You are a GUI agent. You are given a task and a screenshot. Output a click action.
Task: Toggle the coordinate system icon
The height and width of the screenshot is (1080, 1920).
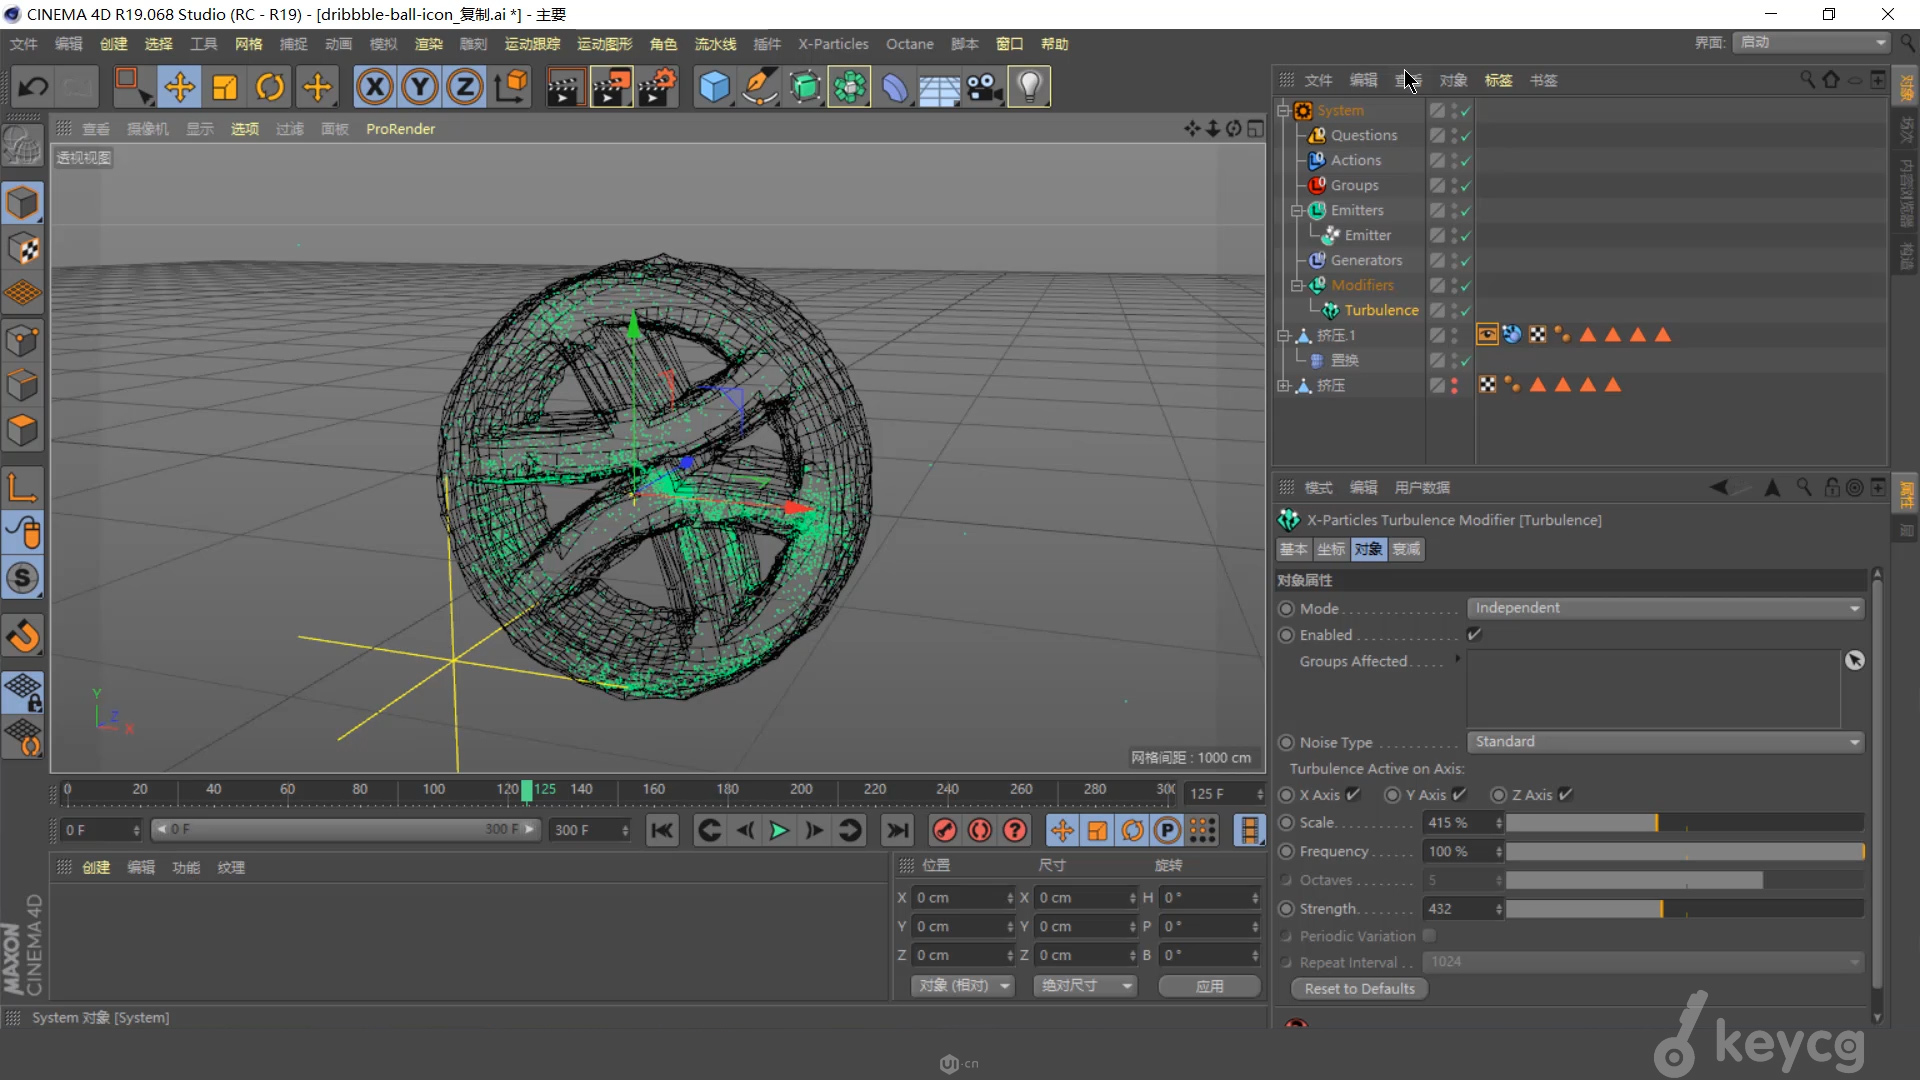pos(511,87)
